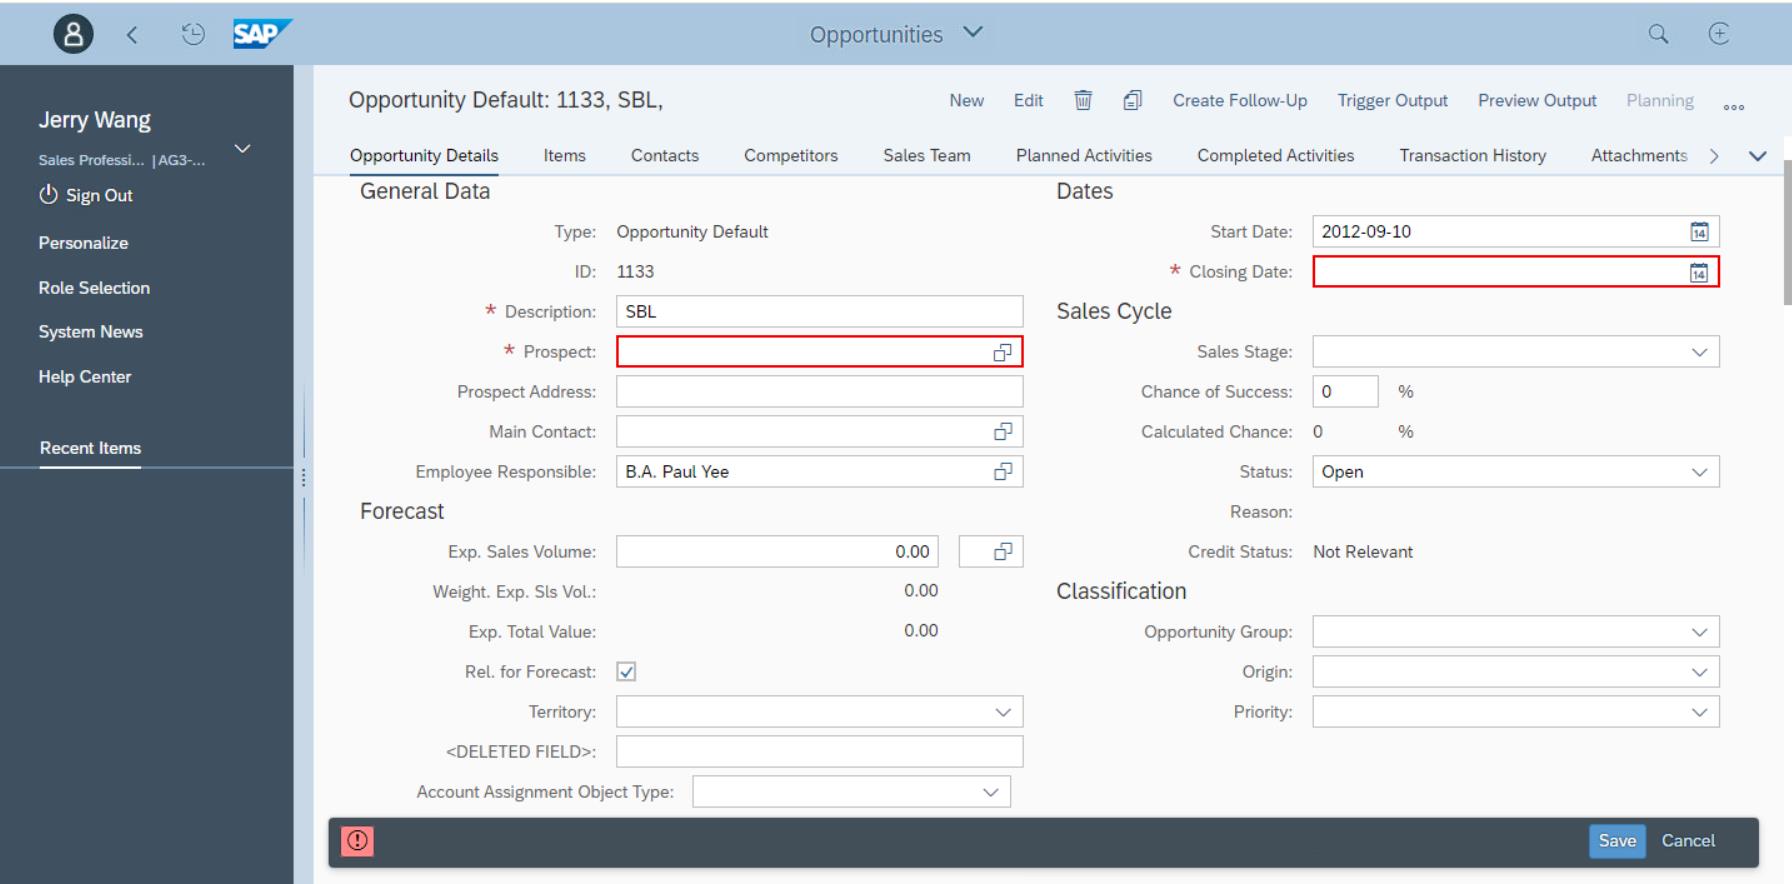The width and height of the screenshot is (1792, 884).
Task: Open the Sales Stage dropdown
Action: (1699, 352)
